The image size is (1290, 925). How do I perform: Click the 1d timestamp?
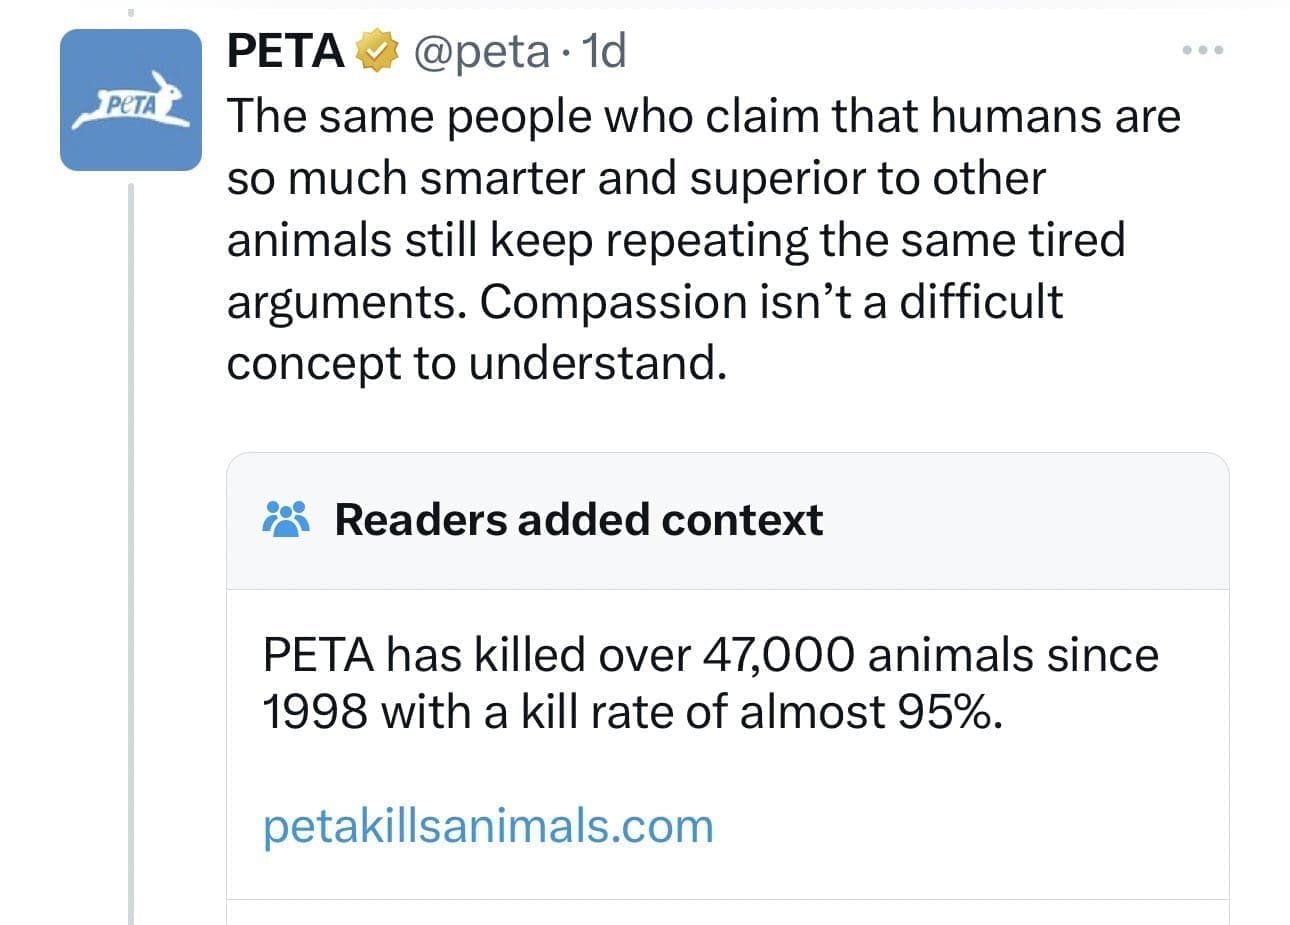(603, 51)
